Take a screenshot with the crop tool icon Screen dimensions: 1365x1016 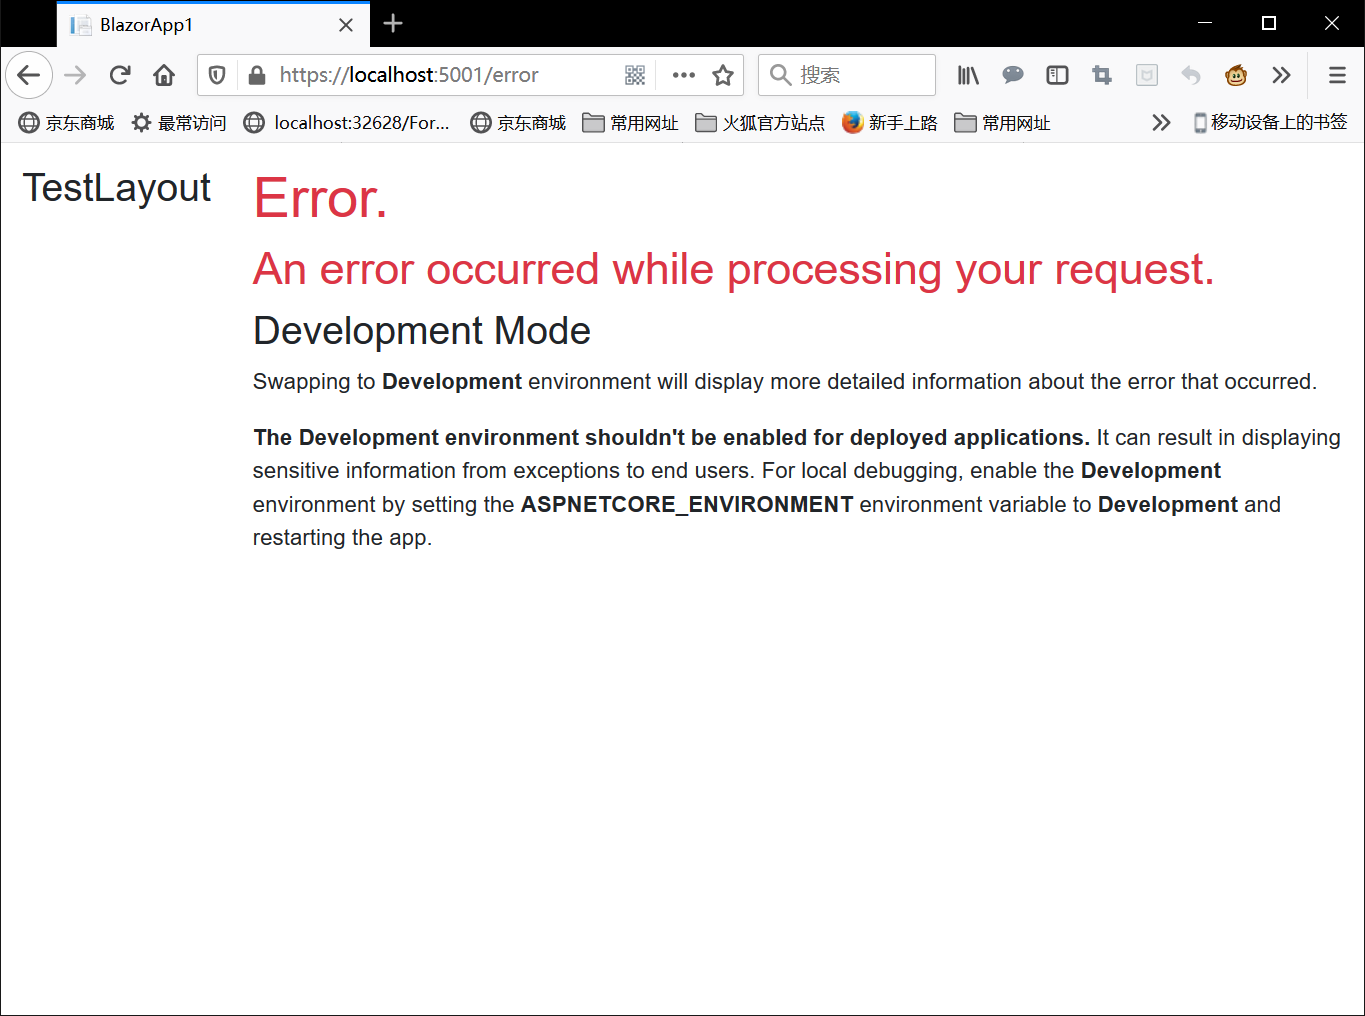pyautogui.click(x=1101, y=75)
